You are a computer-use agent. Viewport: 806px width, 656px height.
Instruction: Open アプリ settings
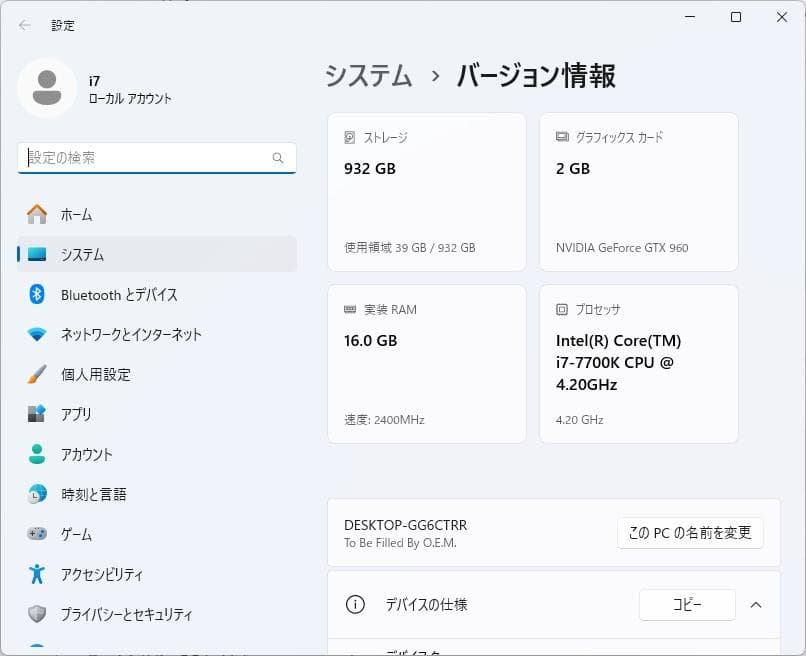pyautogui.click(x=36, y=414)
